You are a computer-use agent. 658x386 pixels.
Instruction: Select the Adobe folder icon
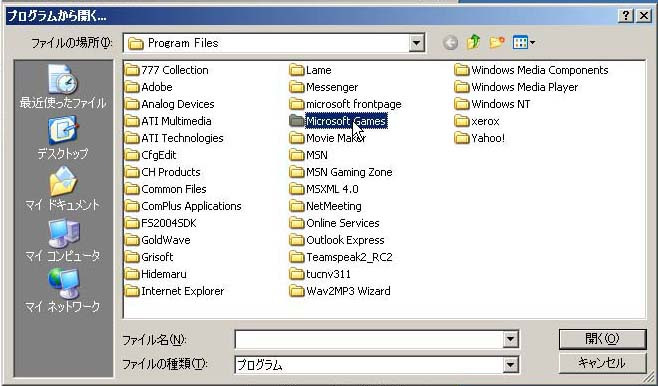point(132,87)
